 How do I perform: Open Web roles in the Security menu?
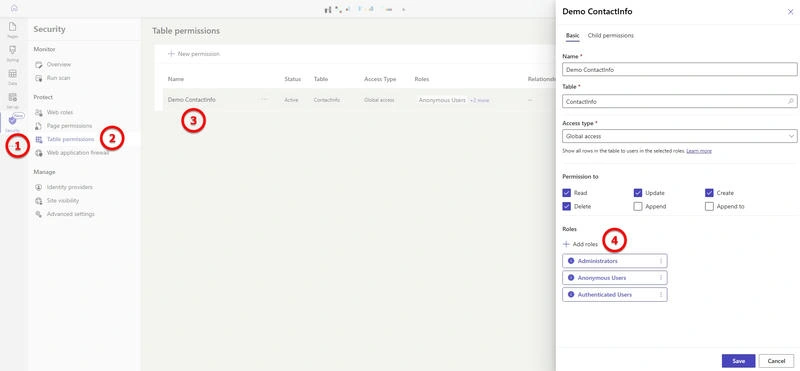(60, 112)
